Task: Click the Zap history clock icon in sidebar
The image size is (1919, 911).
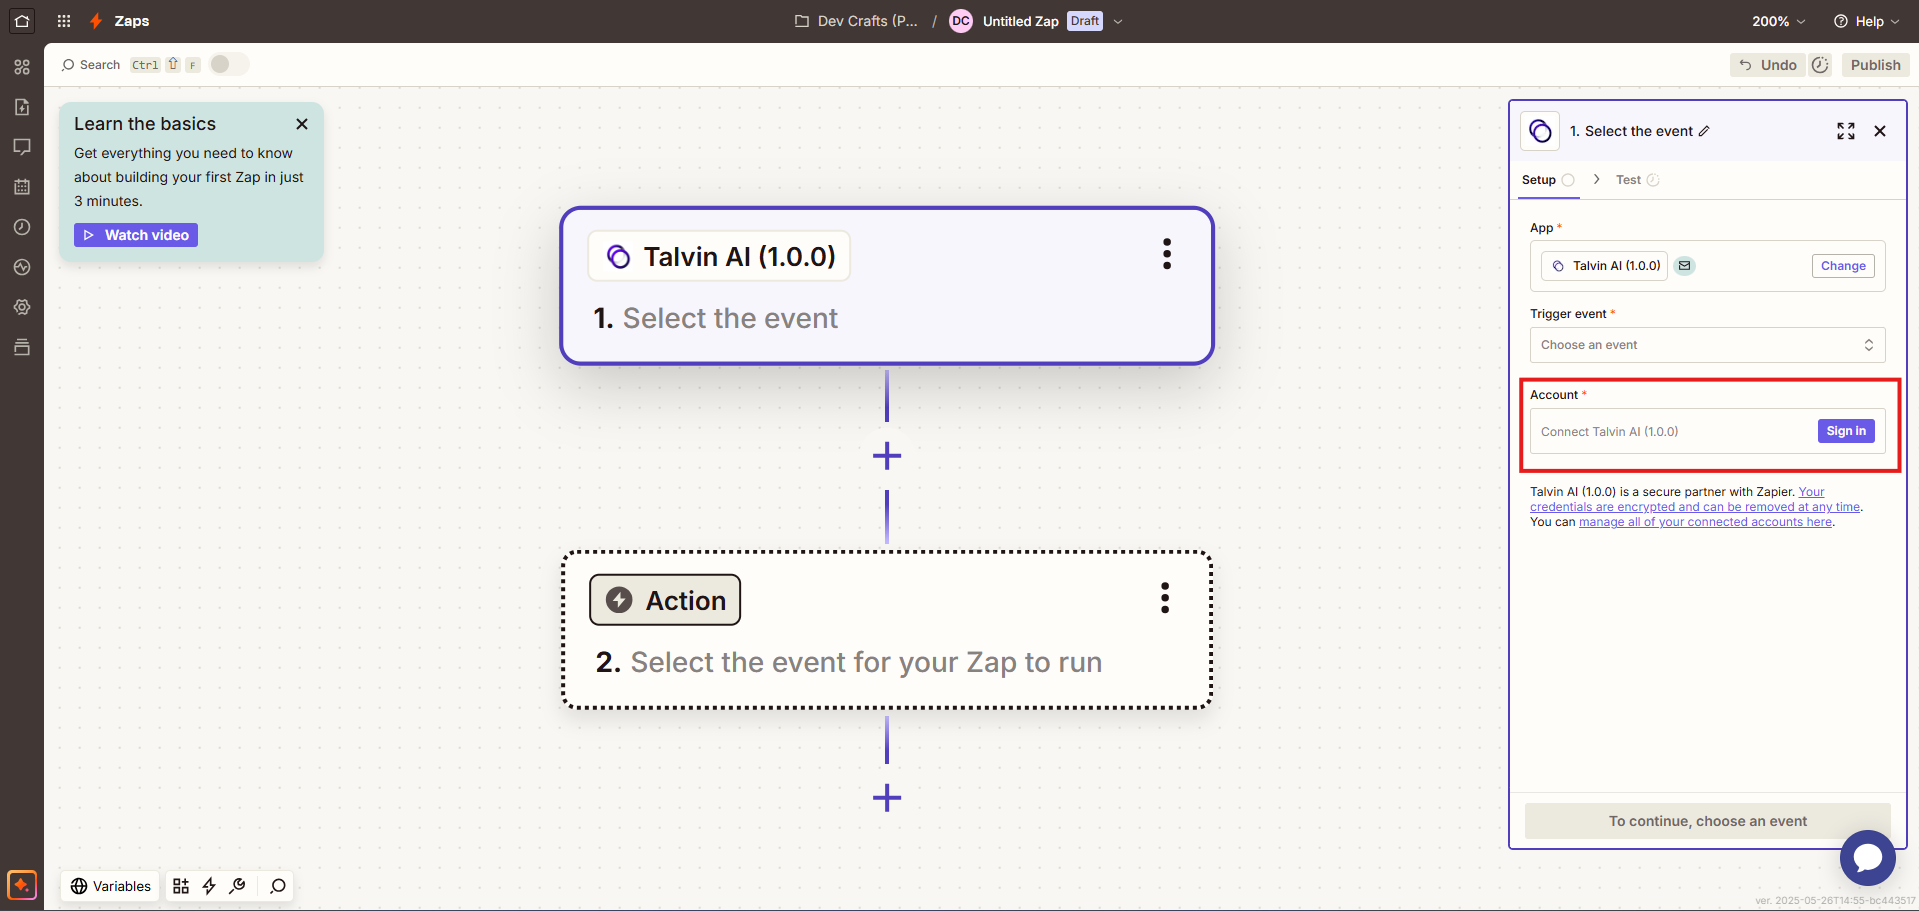Action: (22, 227)
